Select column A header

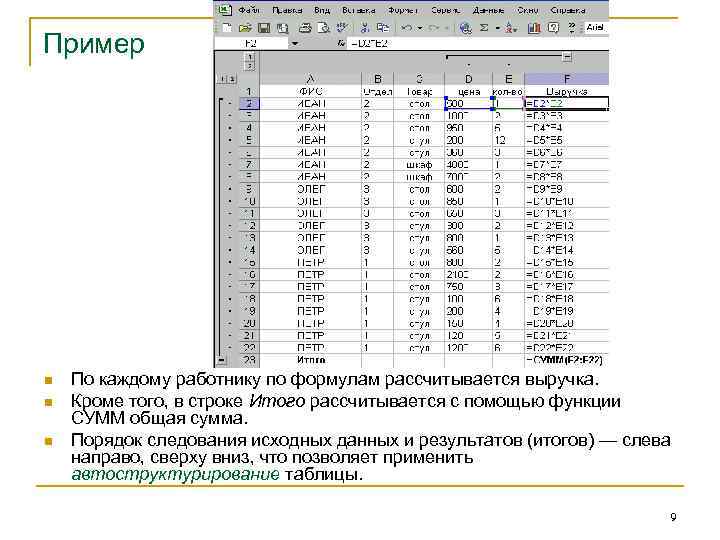[x=310, y=79]
